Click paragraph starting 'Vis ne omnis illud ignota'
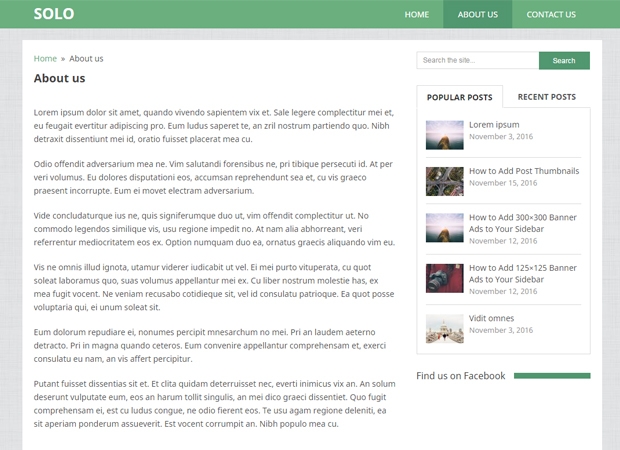This screenshot has height=450, width=620. tap(214, 287)
